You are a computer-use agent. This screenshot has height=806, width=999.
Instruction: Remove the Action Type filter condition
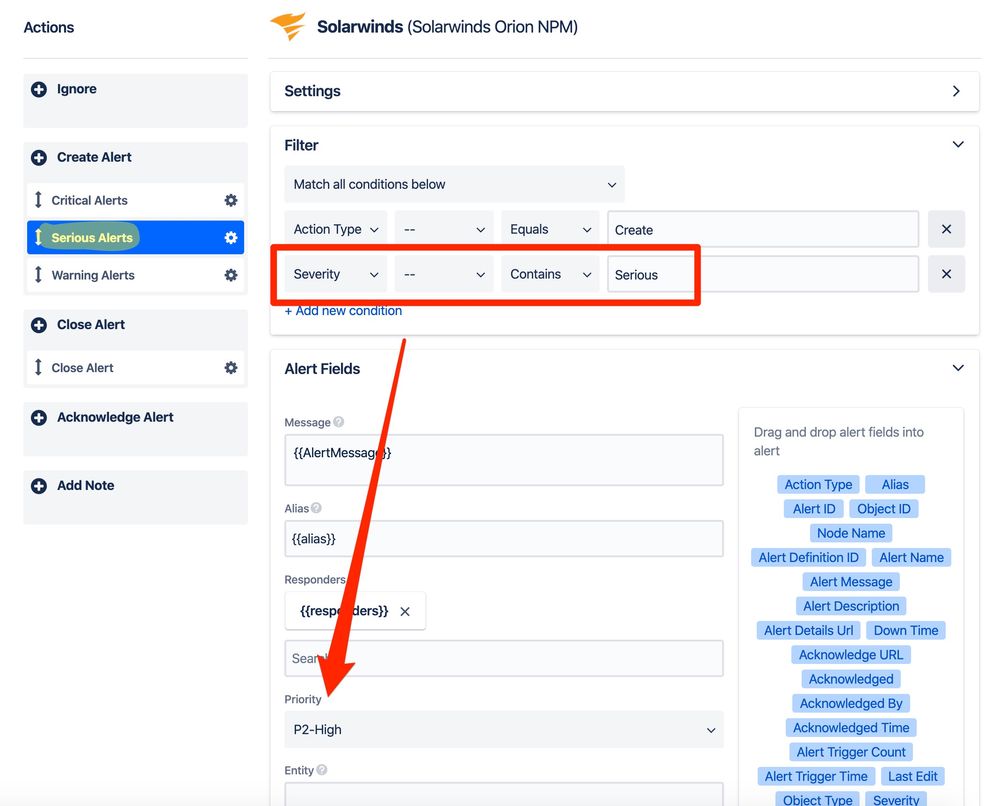[946, 229]
